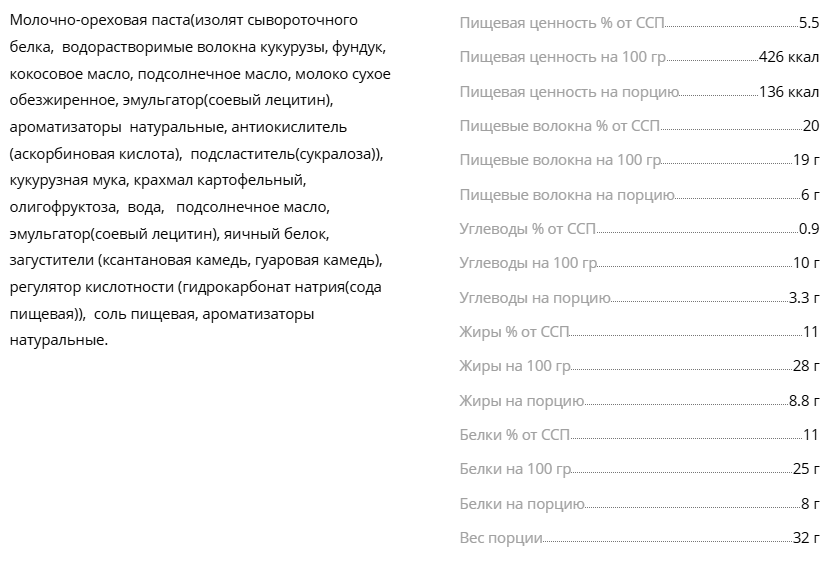Viewport: 830px width, 564px height.
Task: Click the ingredients paragraph starting with Молочно-ореховая паста
Action: (200, 180)
